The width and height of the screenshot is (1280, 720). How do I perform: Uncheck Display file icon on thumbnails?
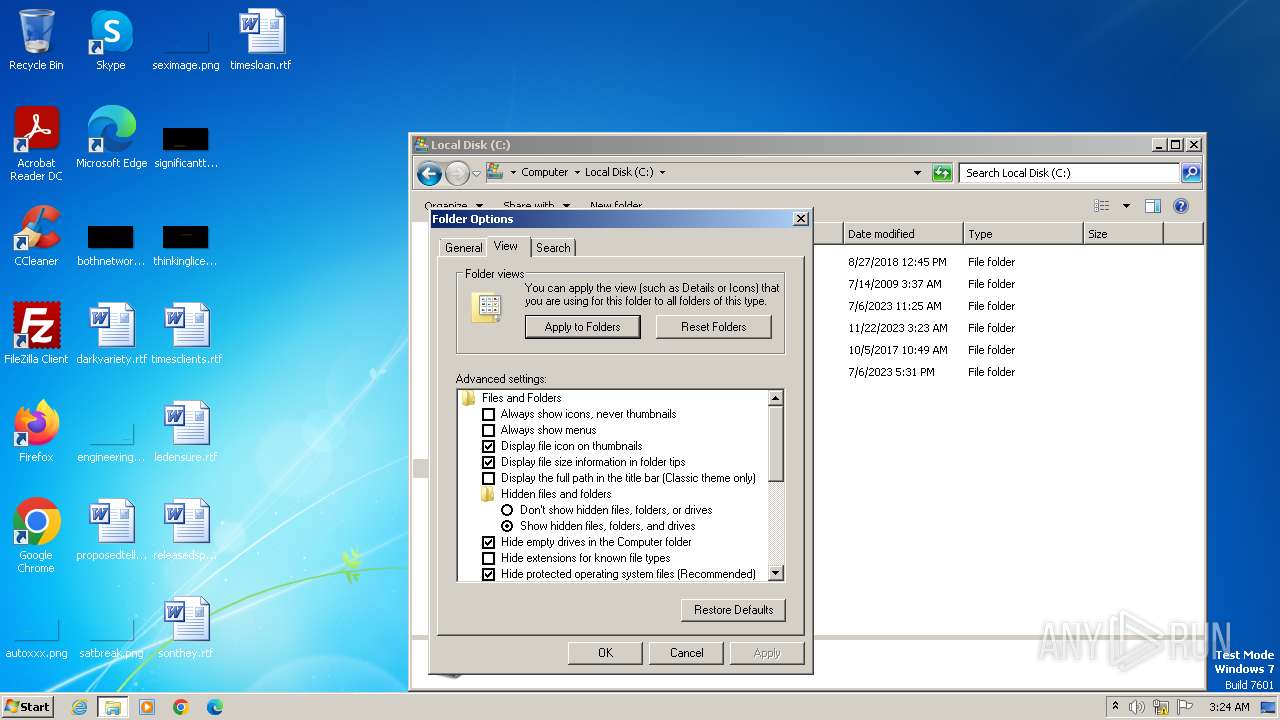click(x=489, y=446)
